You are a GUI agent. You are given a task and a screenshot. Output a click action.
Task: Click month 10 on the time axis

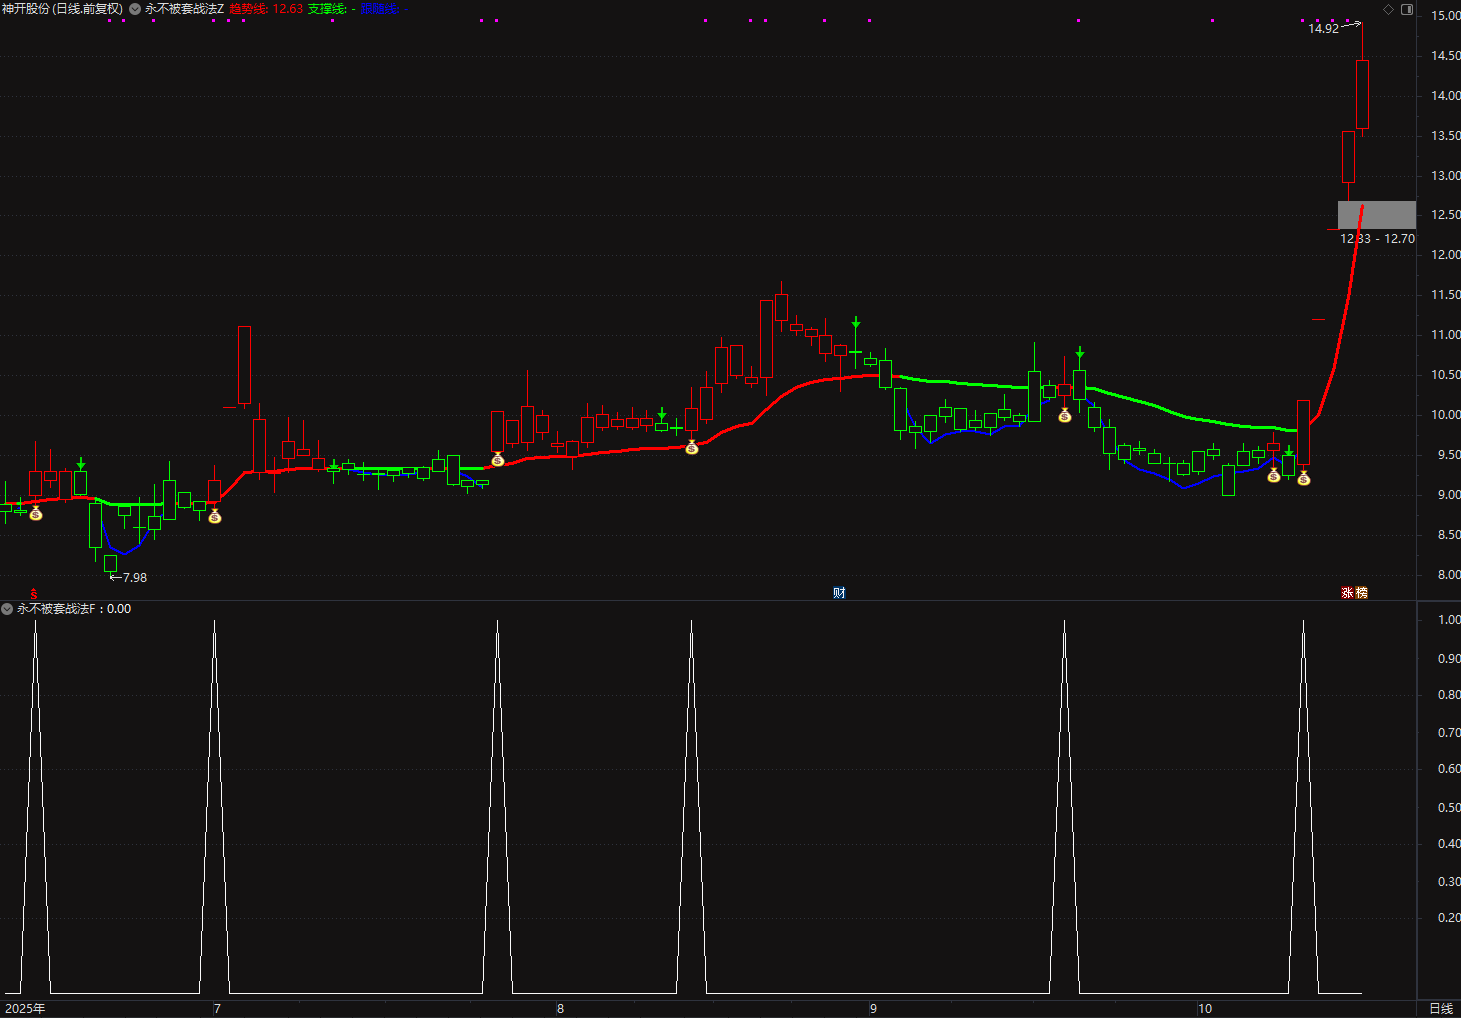(x=1205, y=1008)
